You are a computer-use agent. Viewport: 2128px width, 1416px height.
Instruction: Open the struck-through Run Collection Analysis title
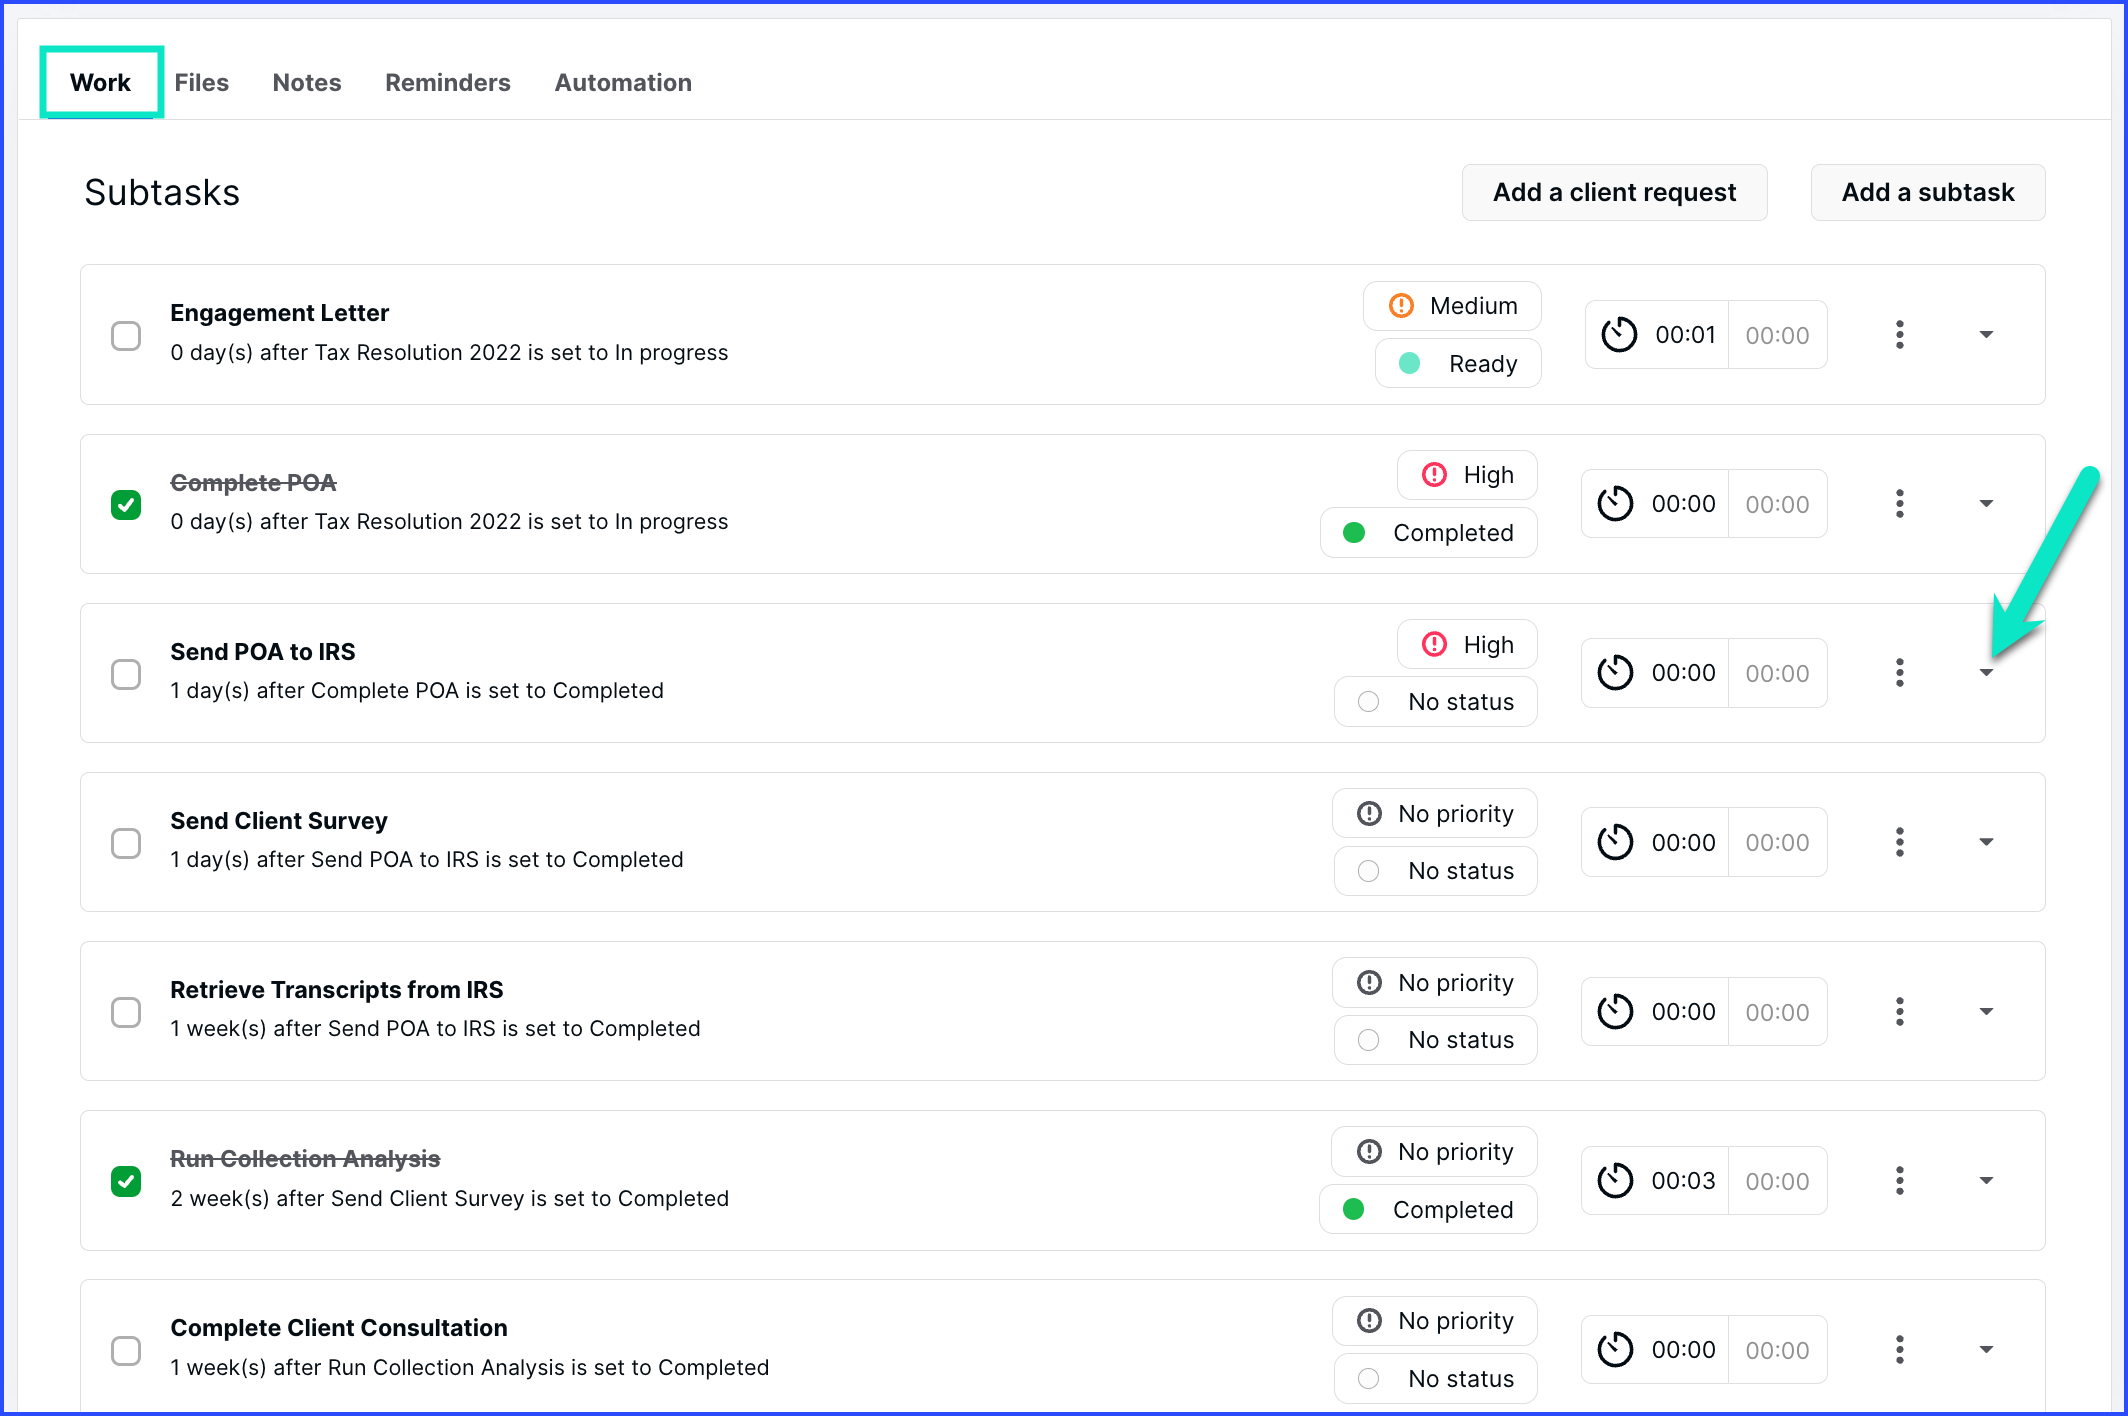(x=305, y=1159)
